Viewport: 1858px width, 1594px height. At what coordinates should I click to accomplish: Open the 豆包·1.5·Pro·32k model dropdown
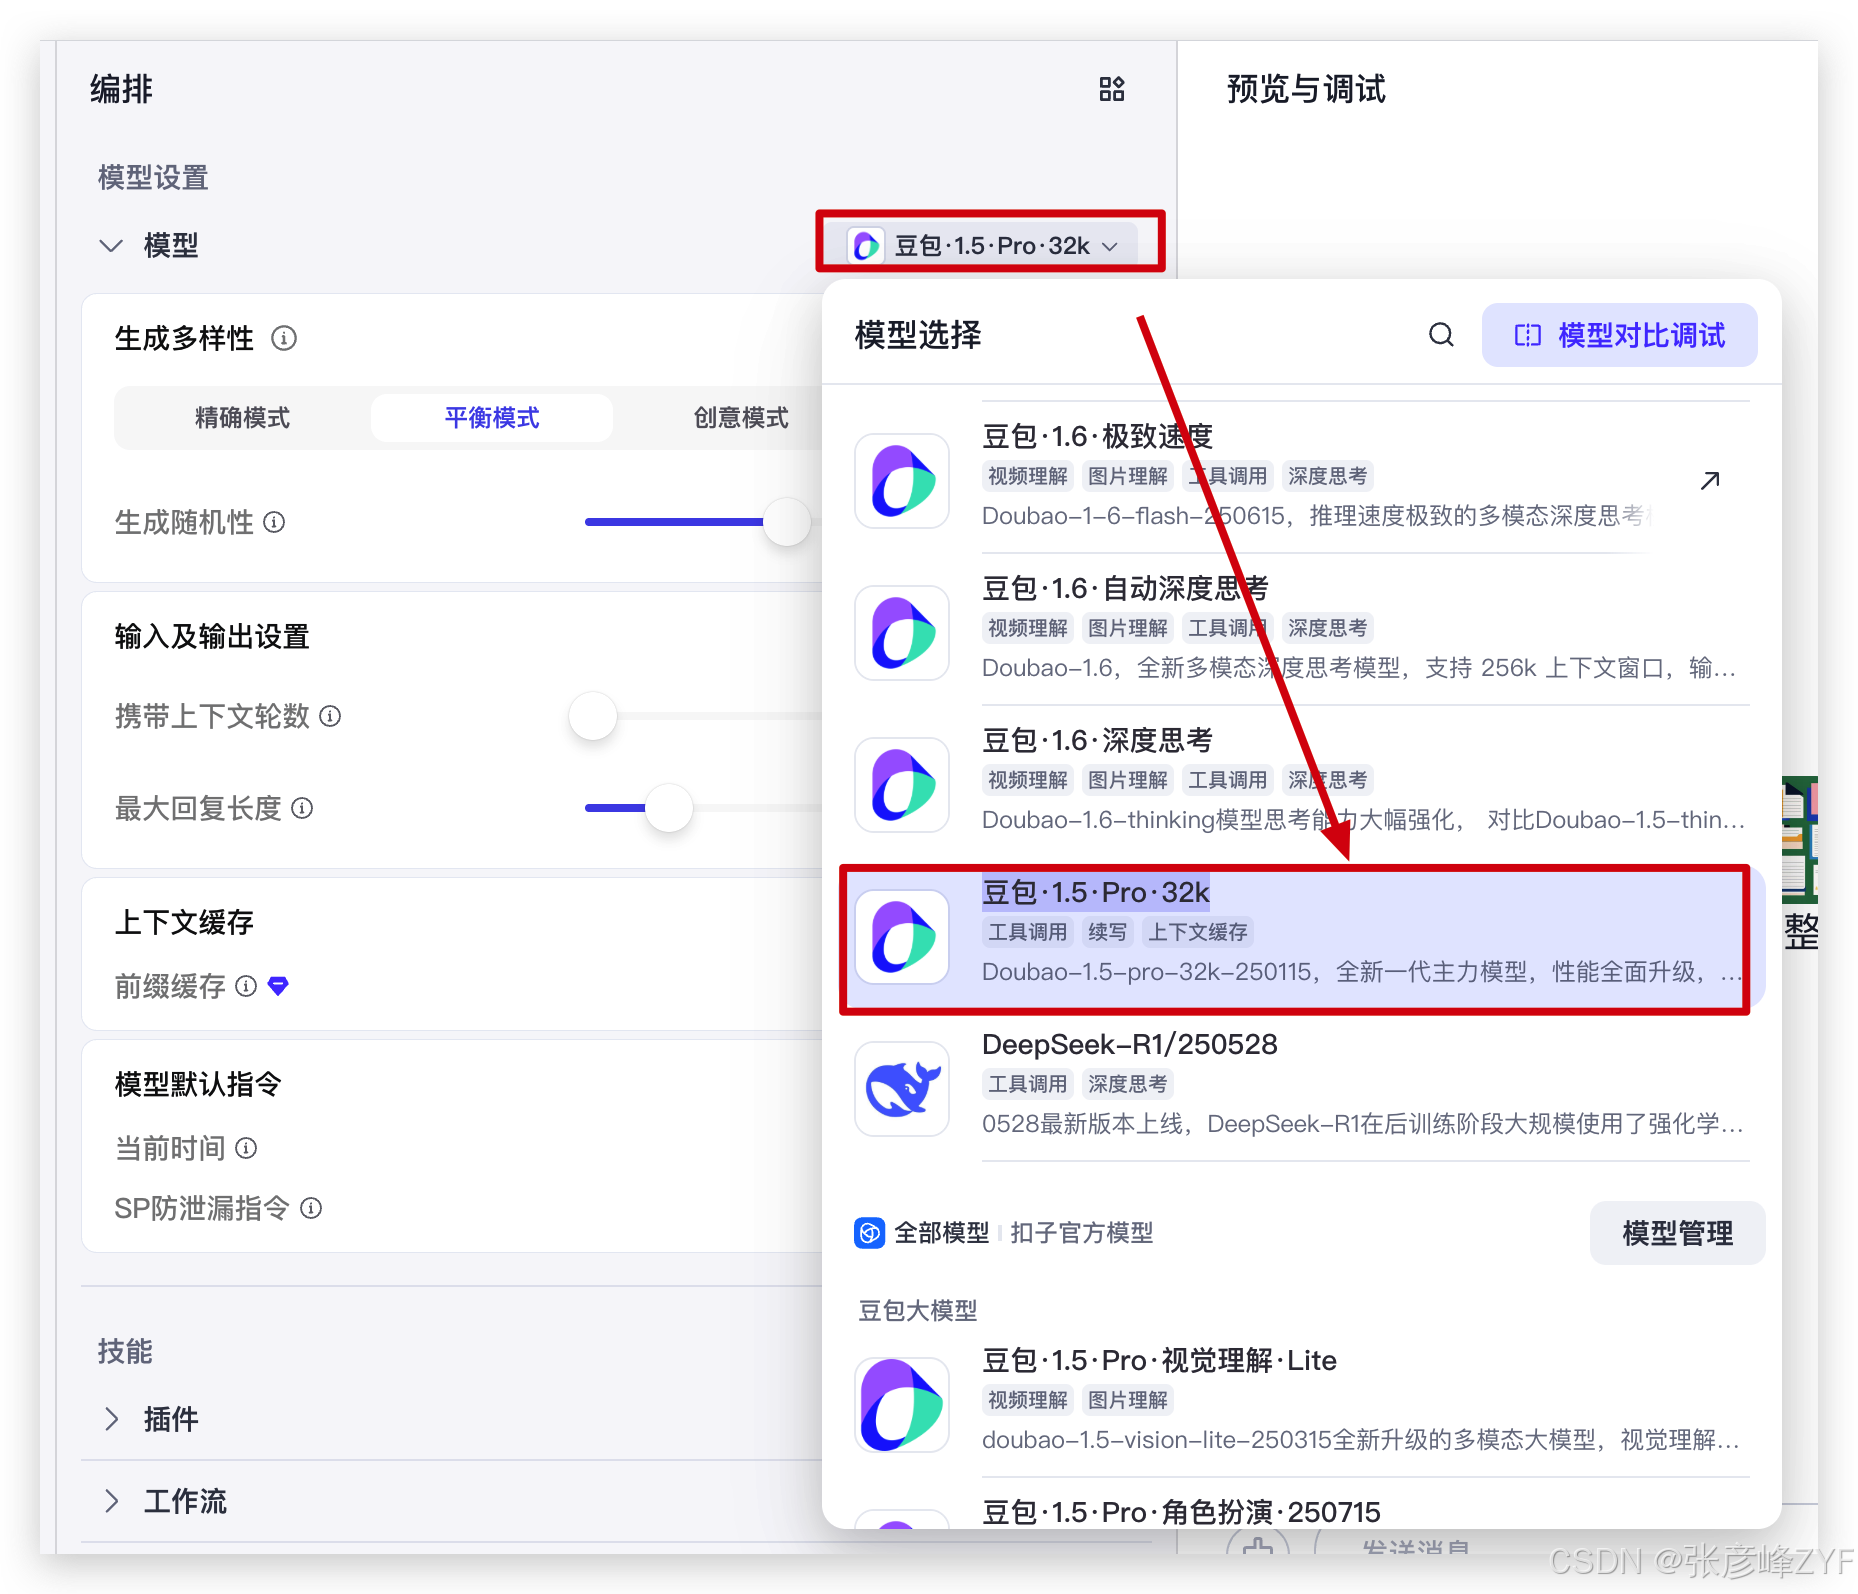(991, 245)
